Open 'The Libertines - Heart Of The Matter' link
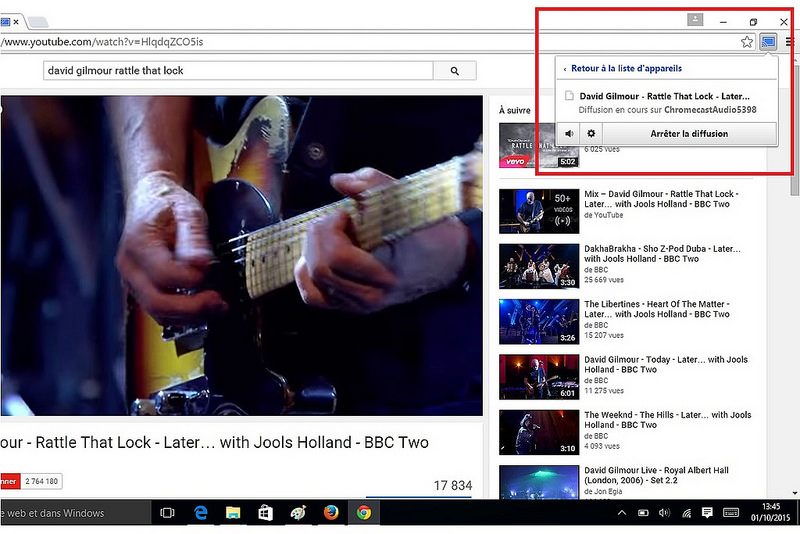 tap(656, 309)
